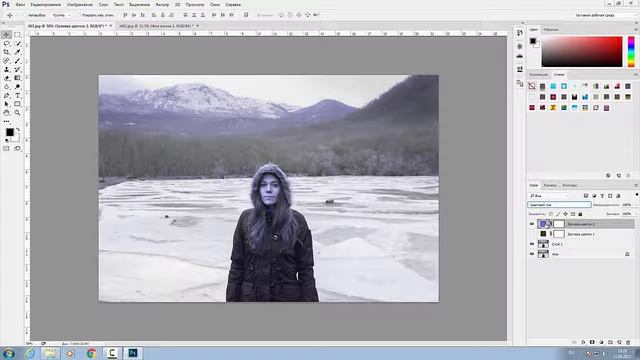Screen dimensions: 640x360
Task: Open the layer filter kind dropdown
Action: point(549,196)
